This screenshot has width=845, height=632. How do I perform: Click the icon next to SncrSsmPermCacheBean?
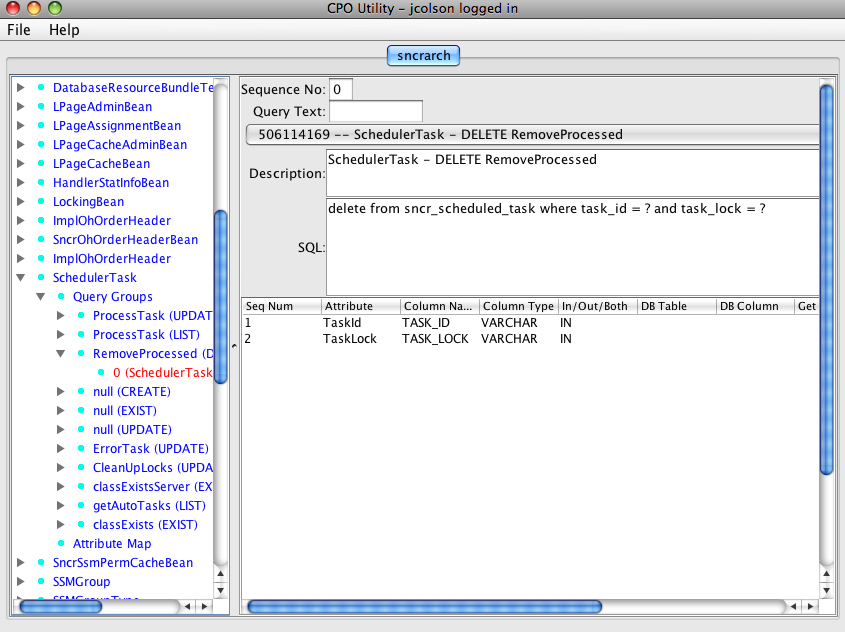(x=41, y=562)
